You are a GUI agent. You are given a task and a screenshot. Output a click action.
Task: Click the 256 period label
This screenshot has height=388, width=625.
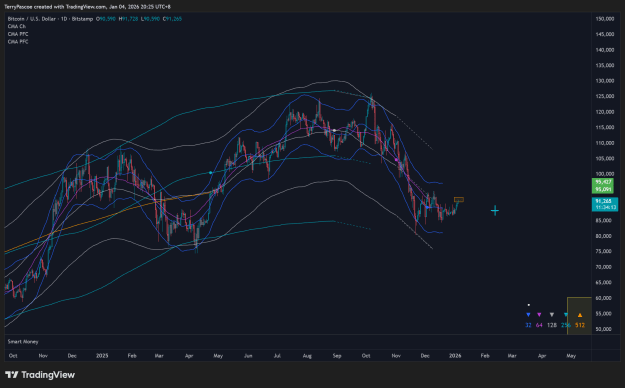(566, 325)
